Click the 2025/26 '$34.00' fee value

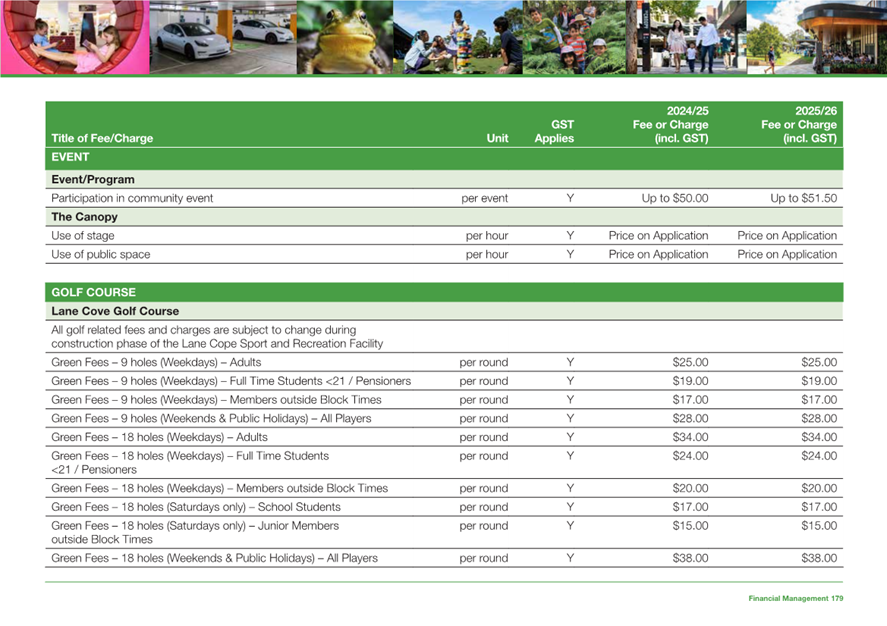point(819,437)
